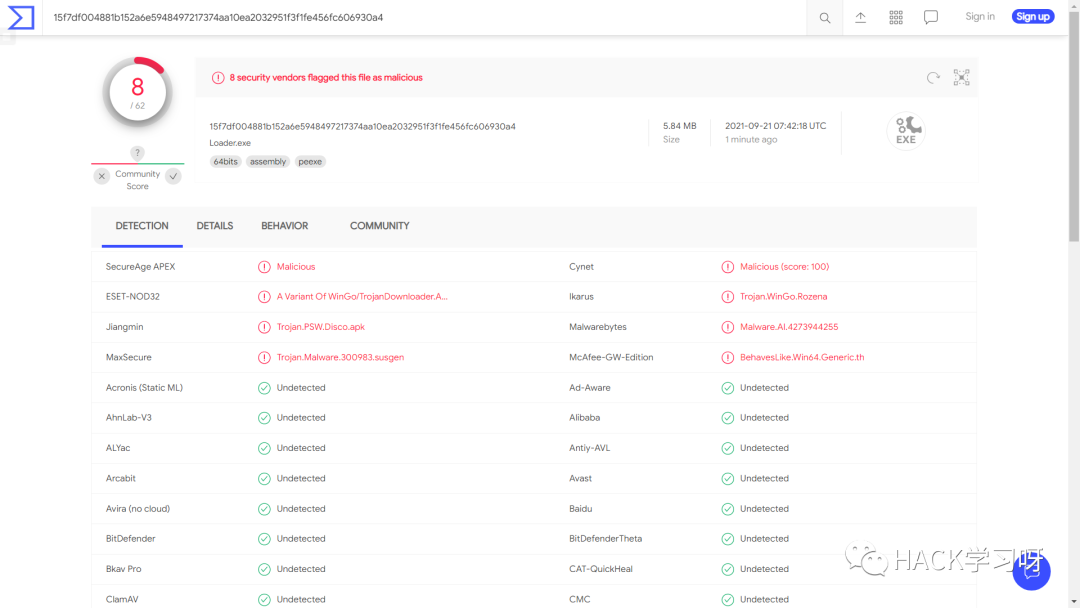Click the search magnifier icon

tap(824, 18)
